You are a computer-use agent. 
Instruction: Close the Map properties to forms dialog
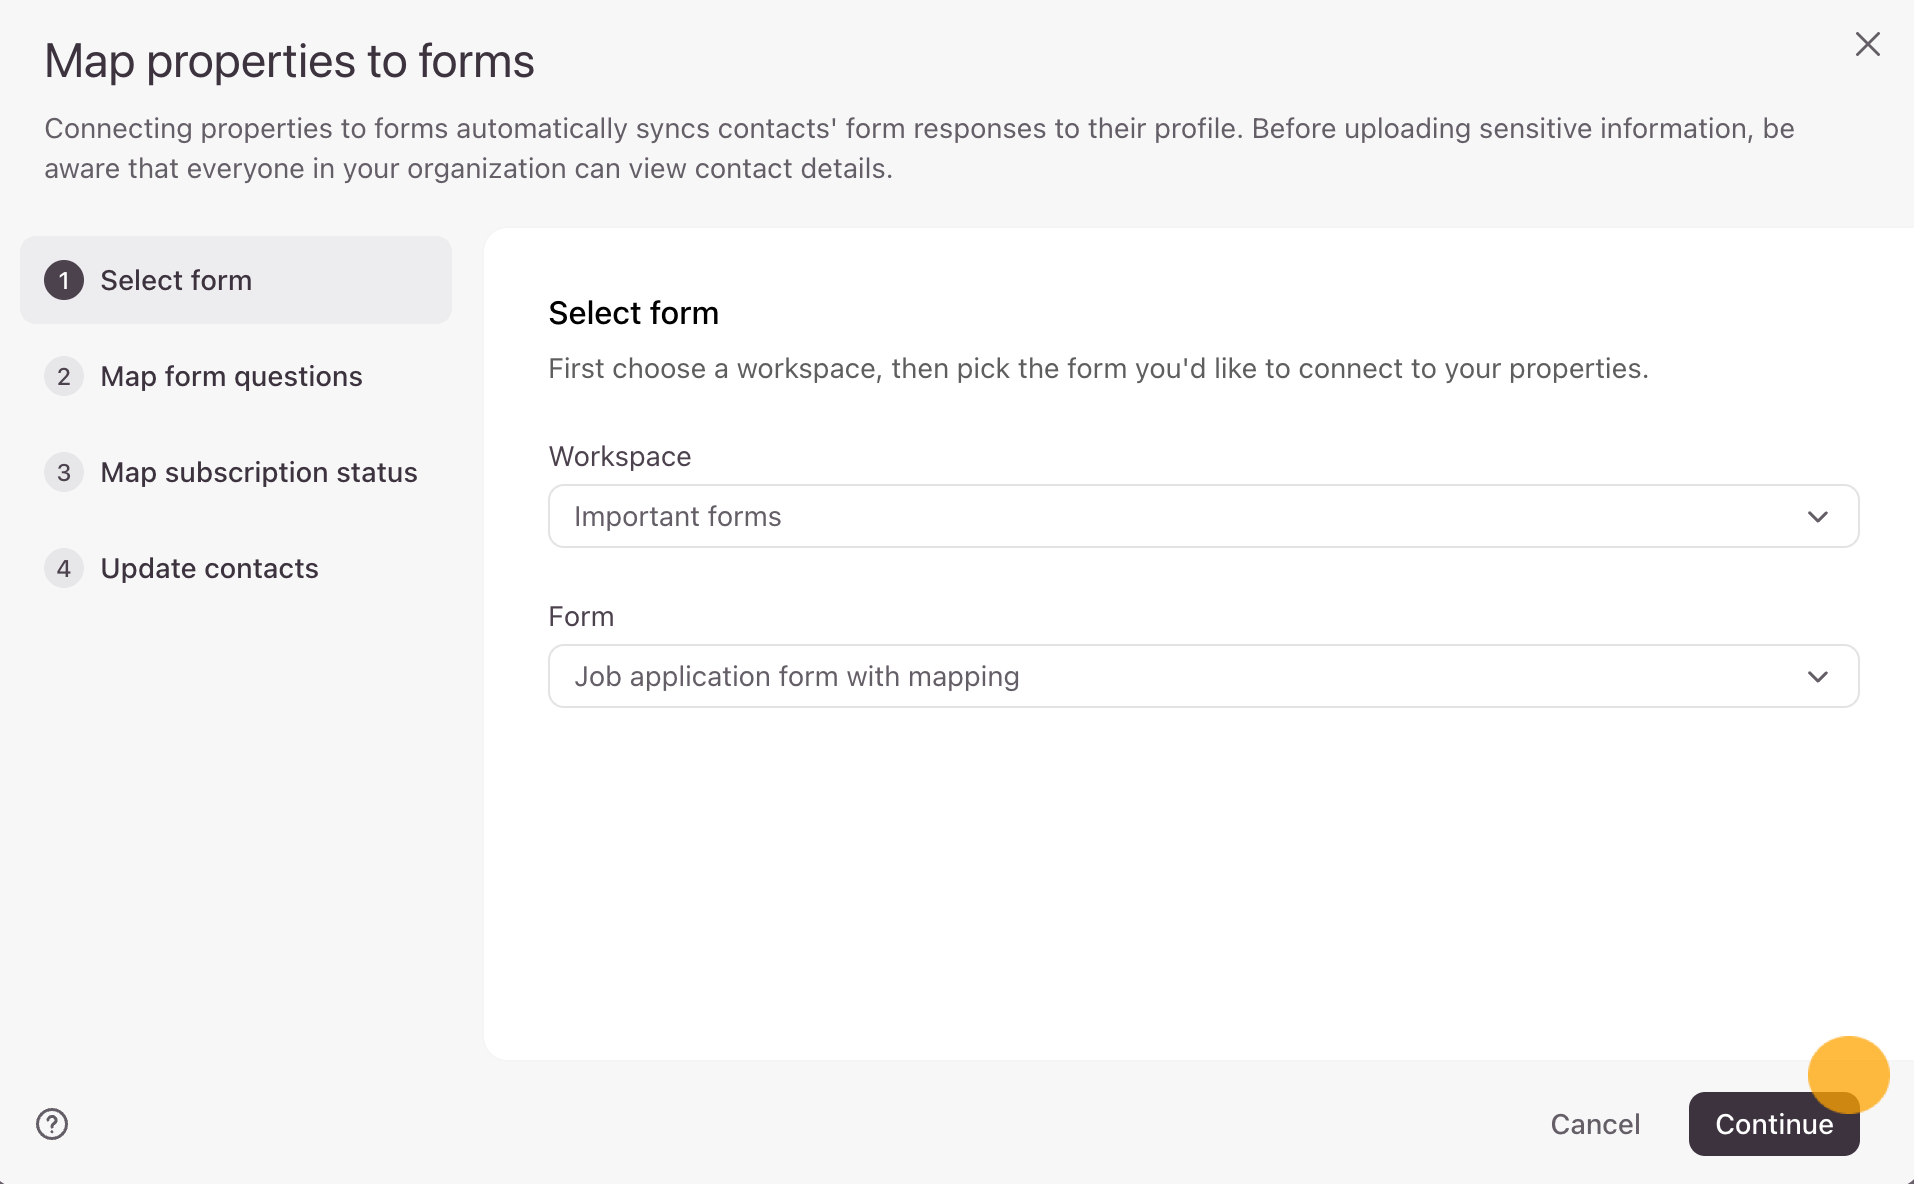(x=1867, y=44)
